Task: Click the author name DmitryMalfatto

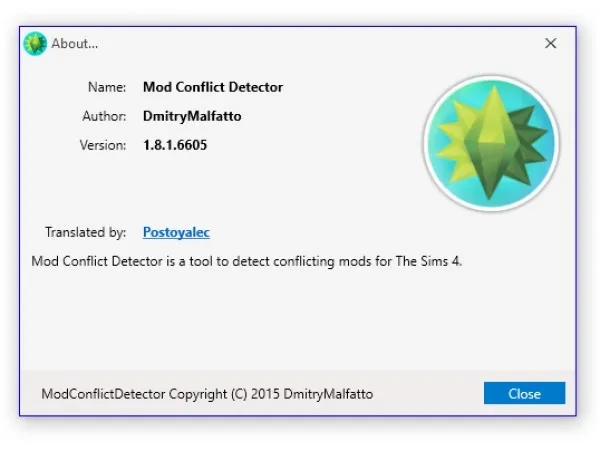Action: (192, 116)
